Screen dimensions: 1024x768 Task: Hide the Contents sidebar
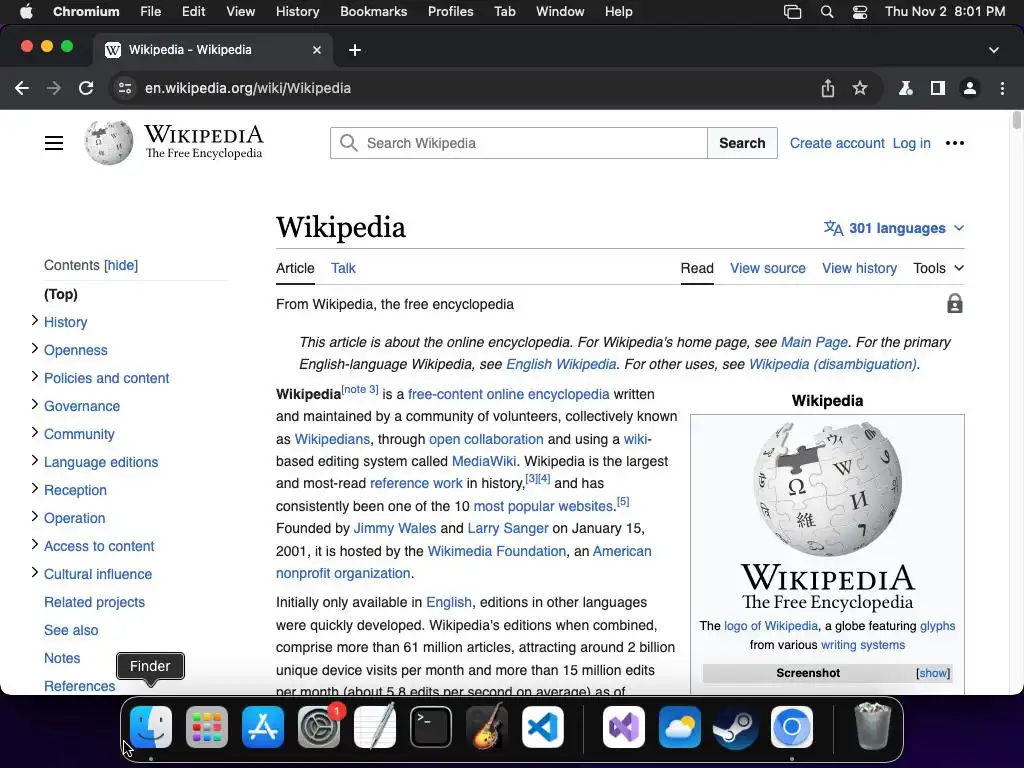point(121,265)
